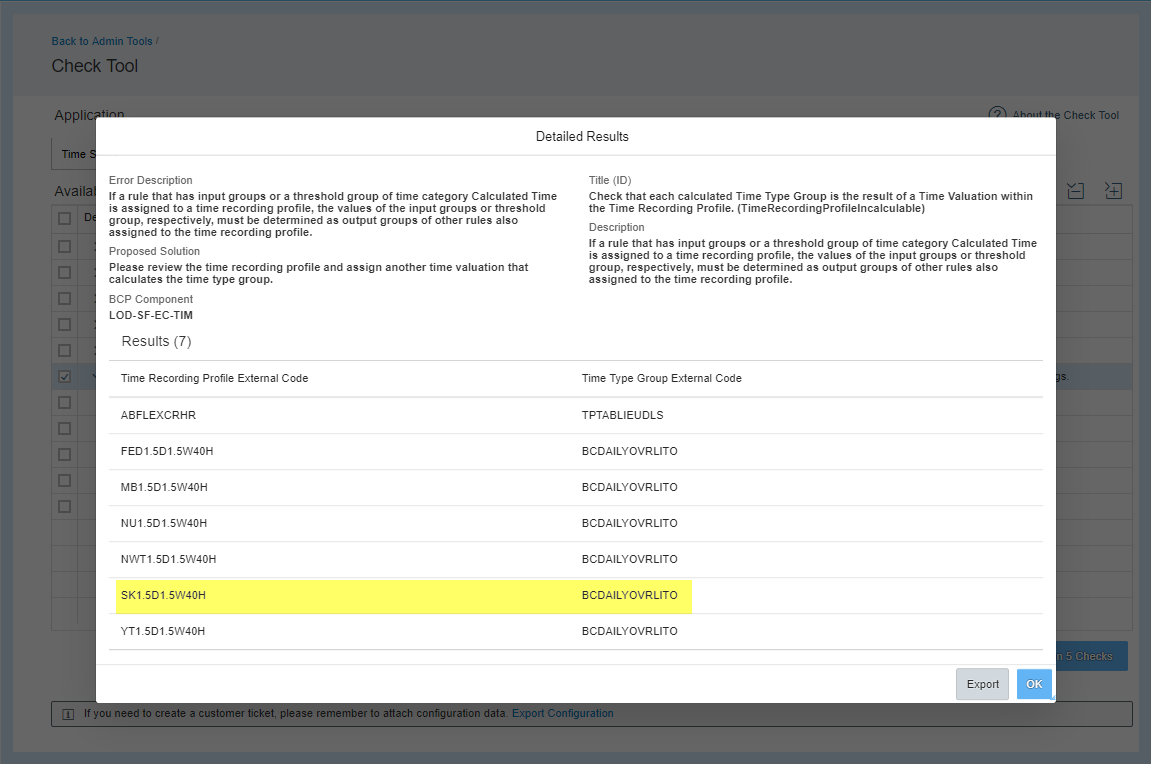Image resolution: width=1151 pixels, height=764 pixels.
Task: Click the Time Type Group External Code column header
Action: coord(661,378)
